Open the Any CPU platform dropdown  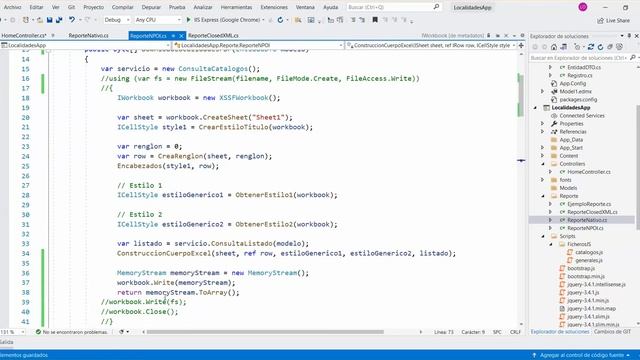click(158, 20)
